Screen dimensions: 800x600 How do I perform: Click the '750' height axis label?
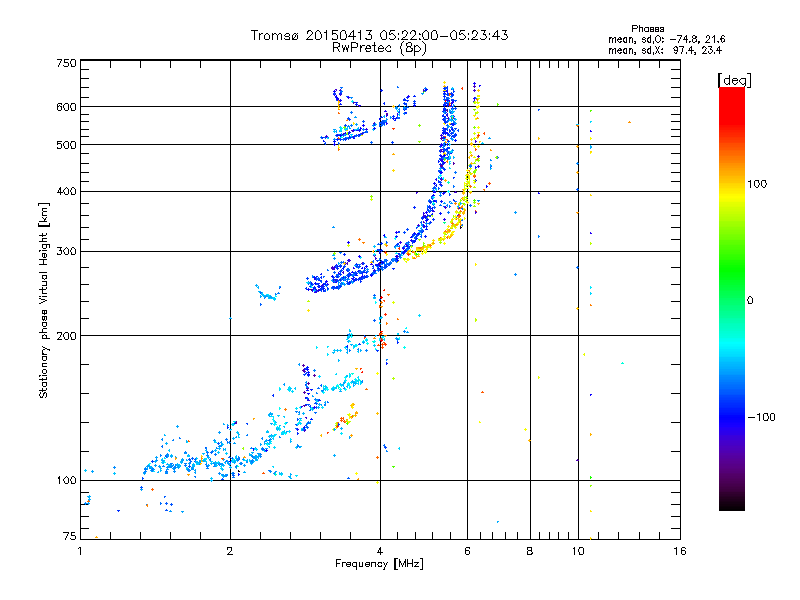66,63
